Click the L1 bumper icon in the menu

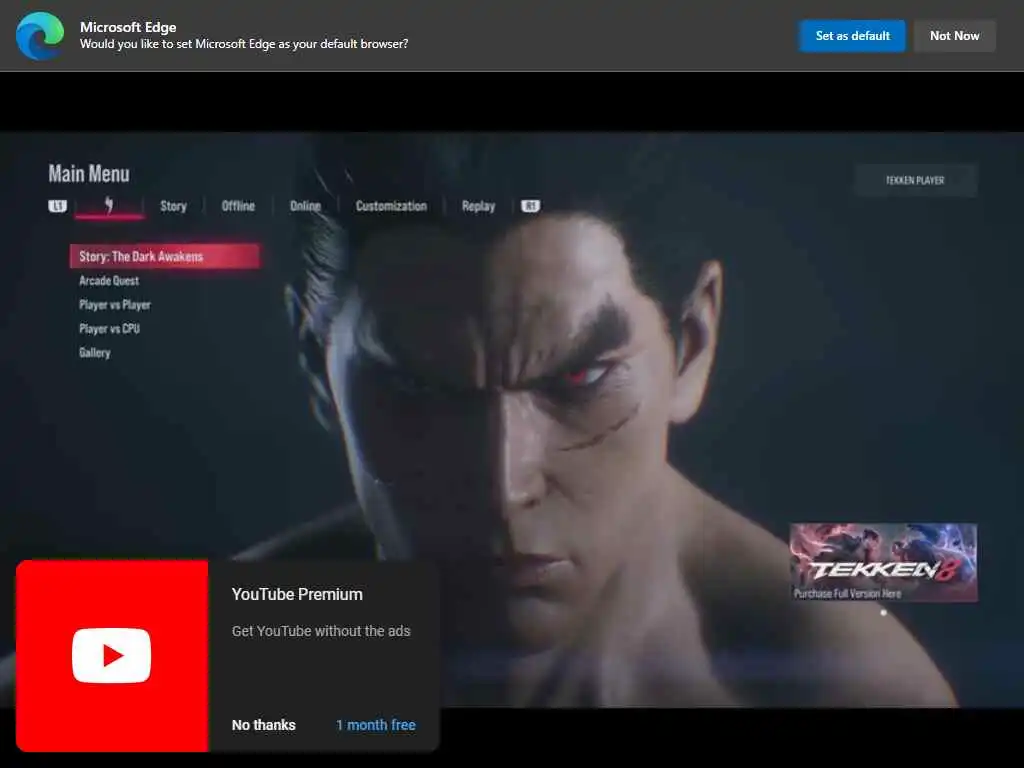(x=57, y=206)
